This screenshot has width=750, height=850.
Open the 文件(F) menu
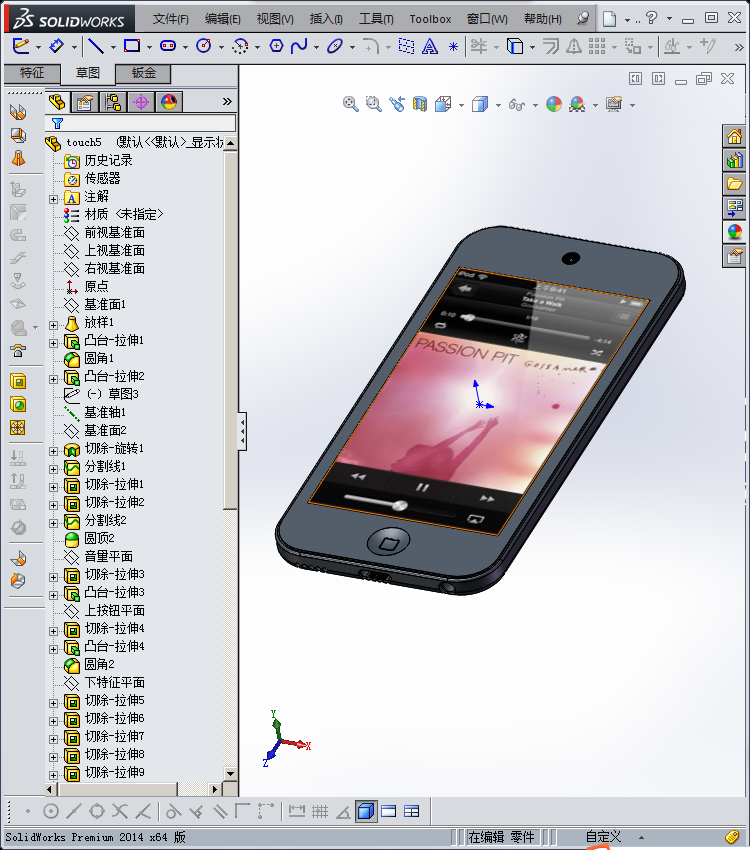[x=170, y=19]
